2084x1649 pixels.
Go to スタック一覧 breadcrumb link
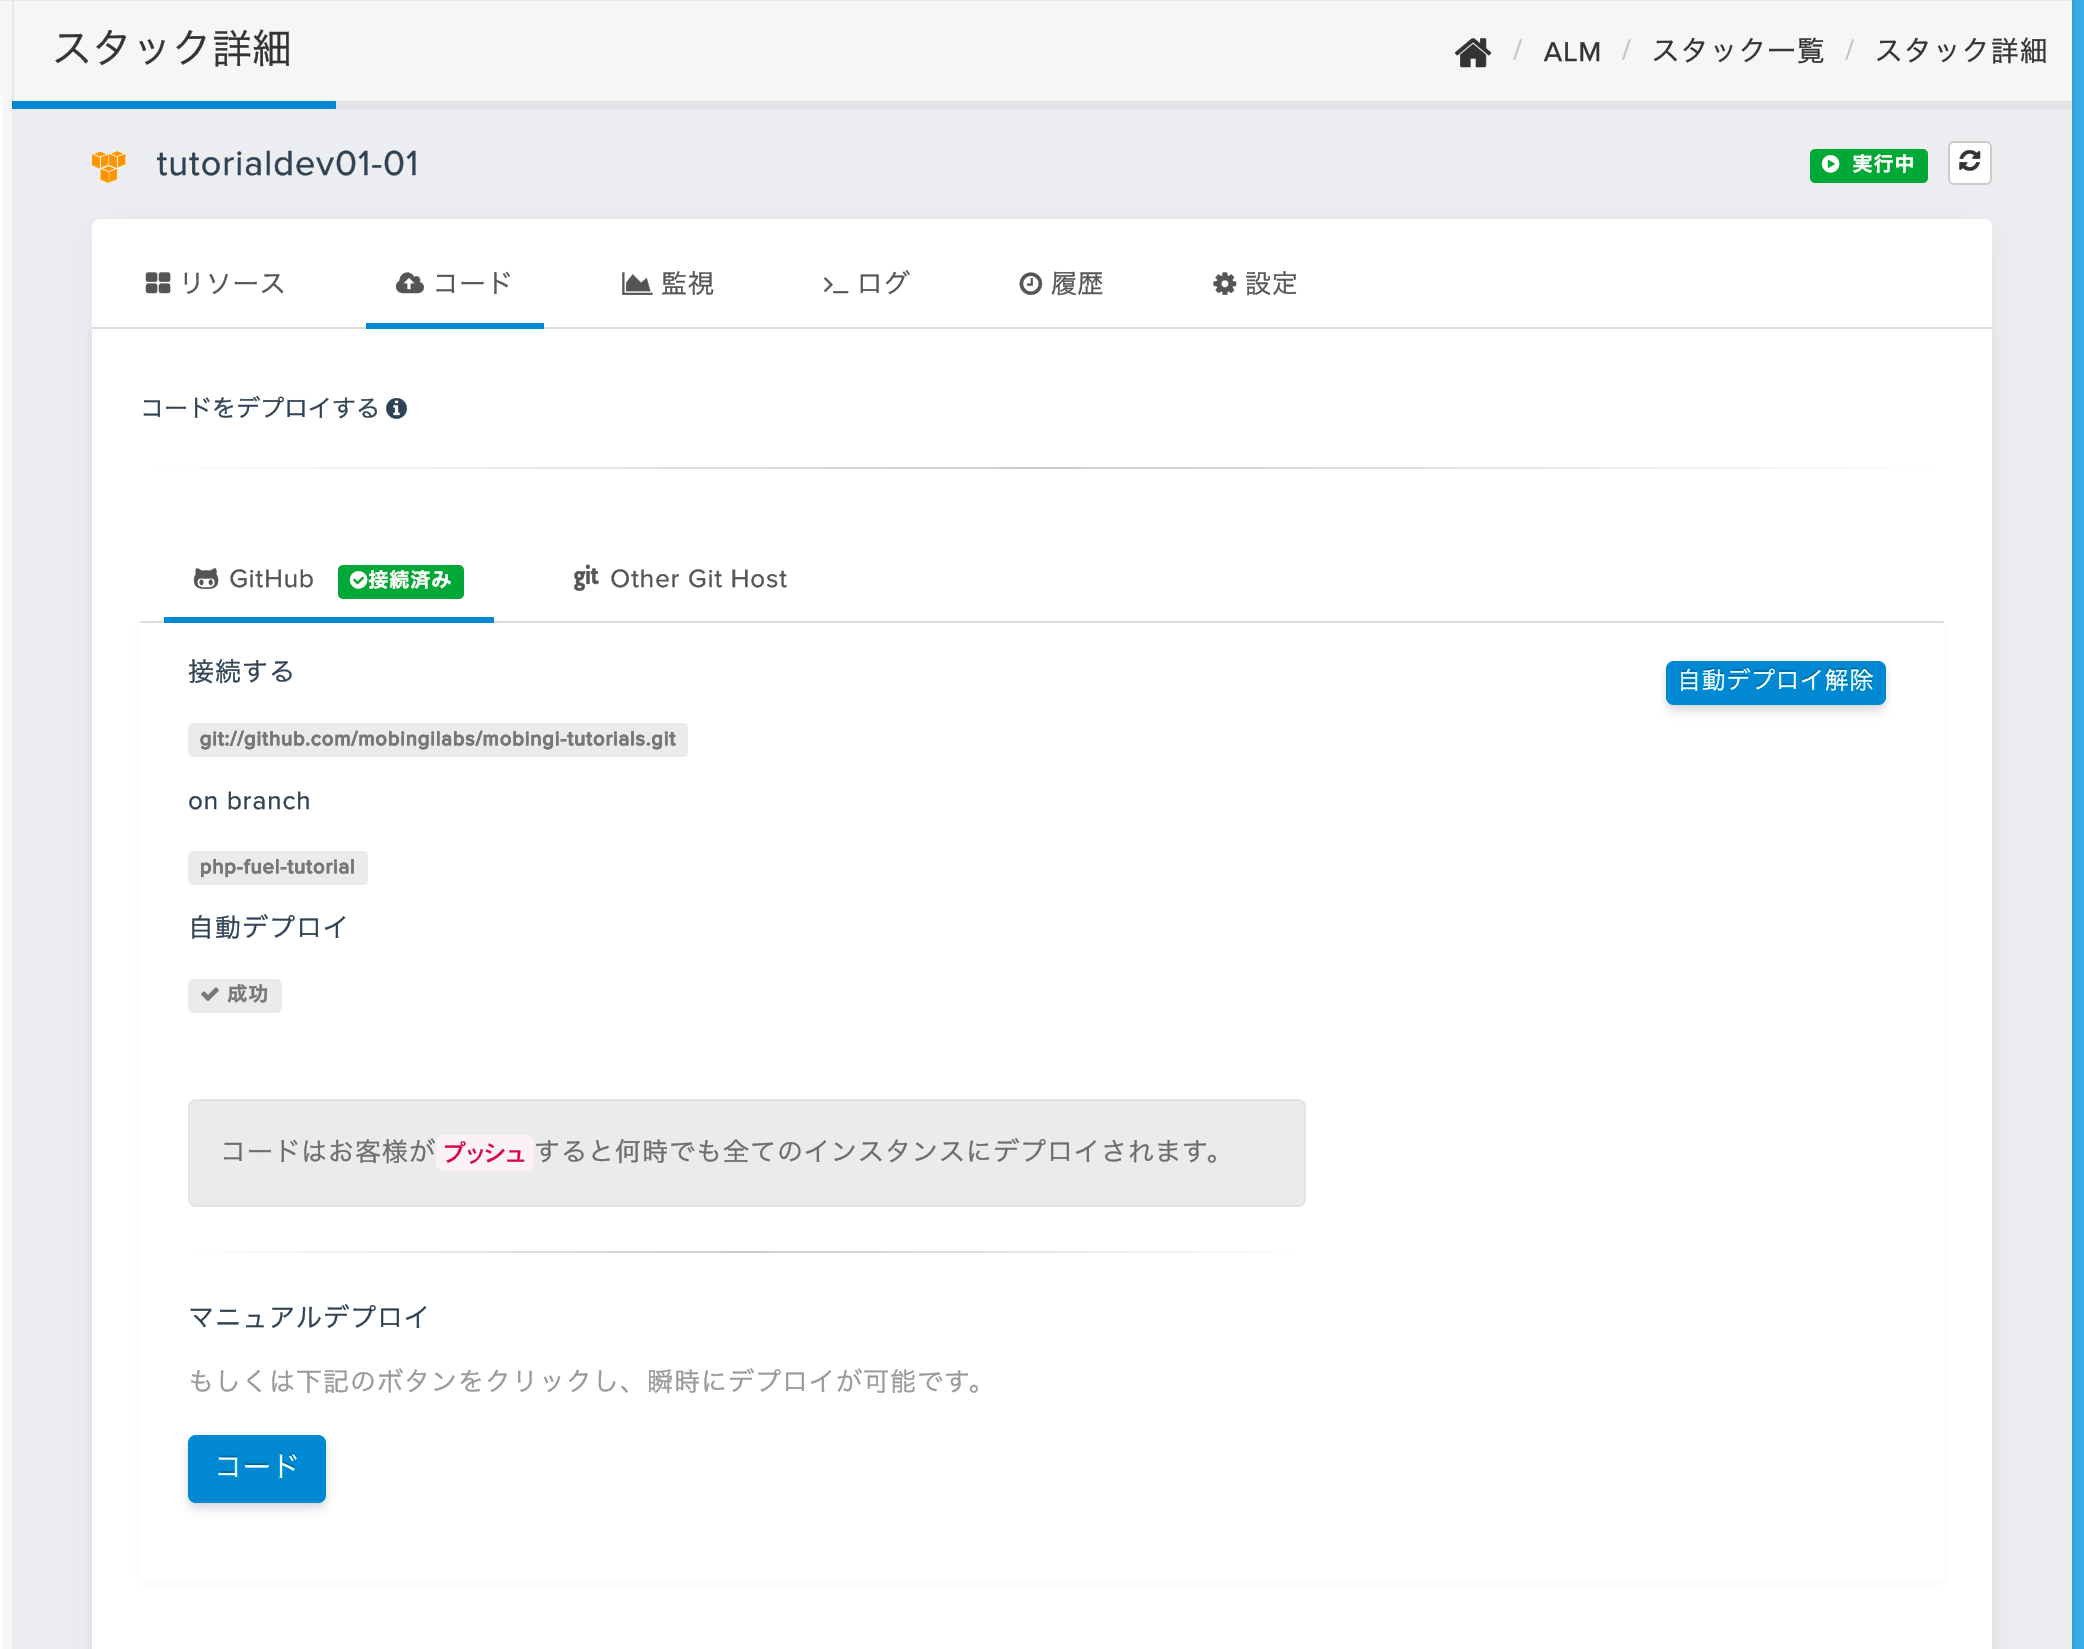coord(1738,51)
